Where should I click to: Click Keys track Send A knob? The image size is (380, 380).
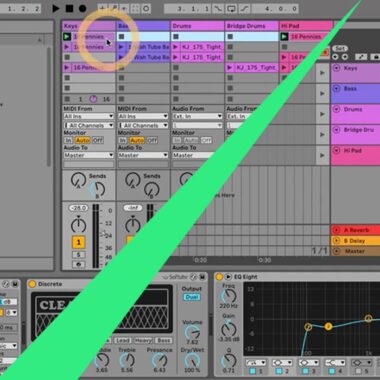pos(78,181)
